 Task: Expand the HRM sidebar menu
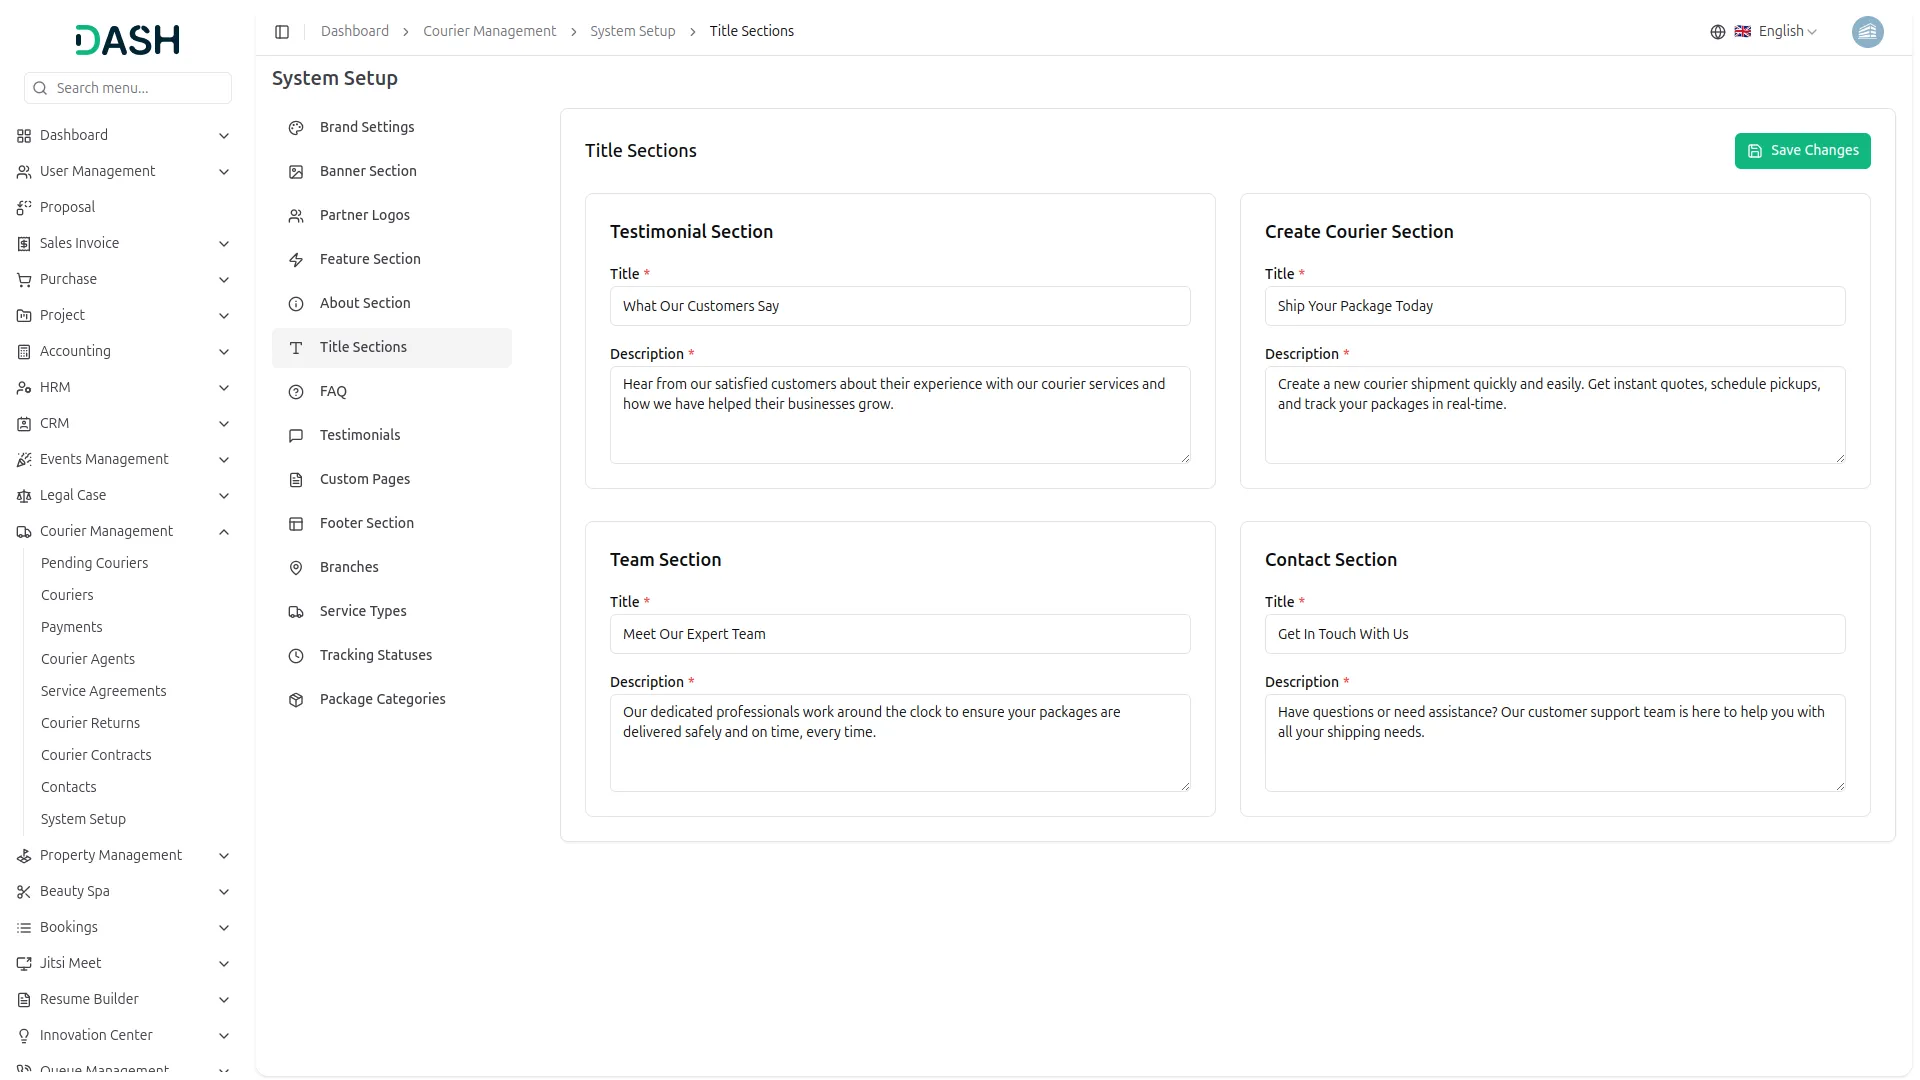point(224,388)
